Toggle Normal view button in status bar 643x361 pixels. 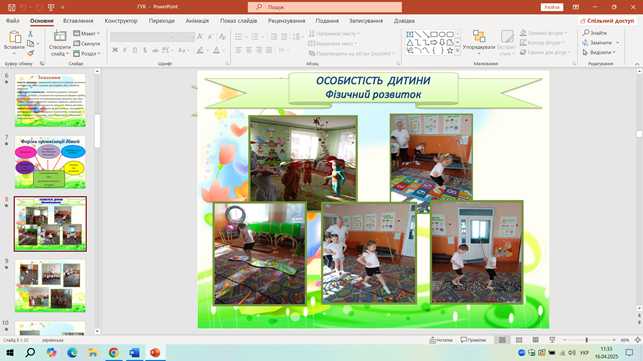pyautogui.click(x=502, y=340)
